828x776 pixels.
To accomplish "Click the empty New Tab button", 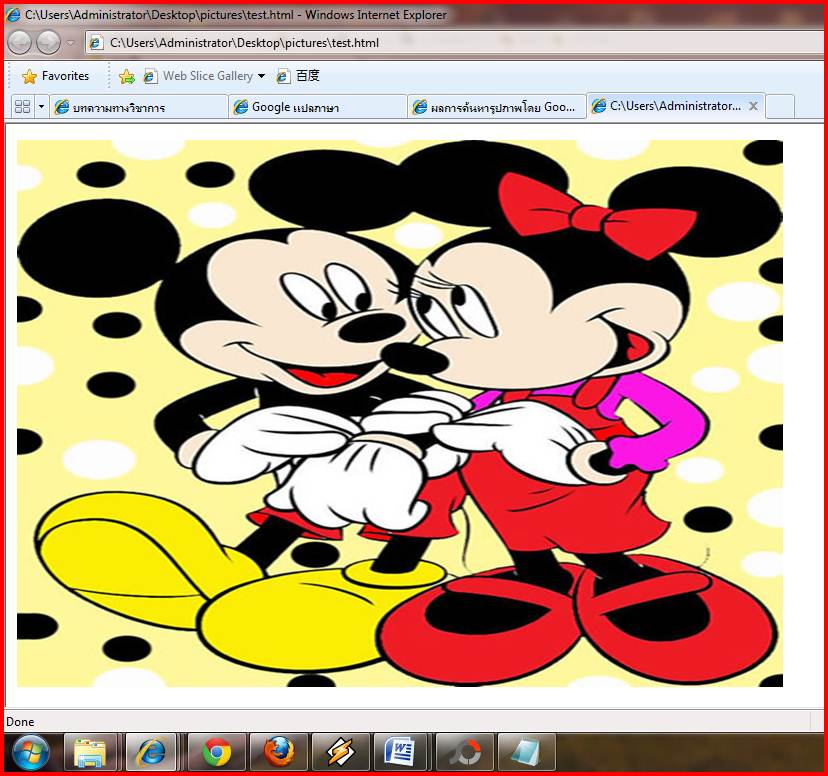I will [780, 107].
